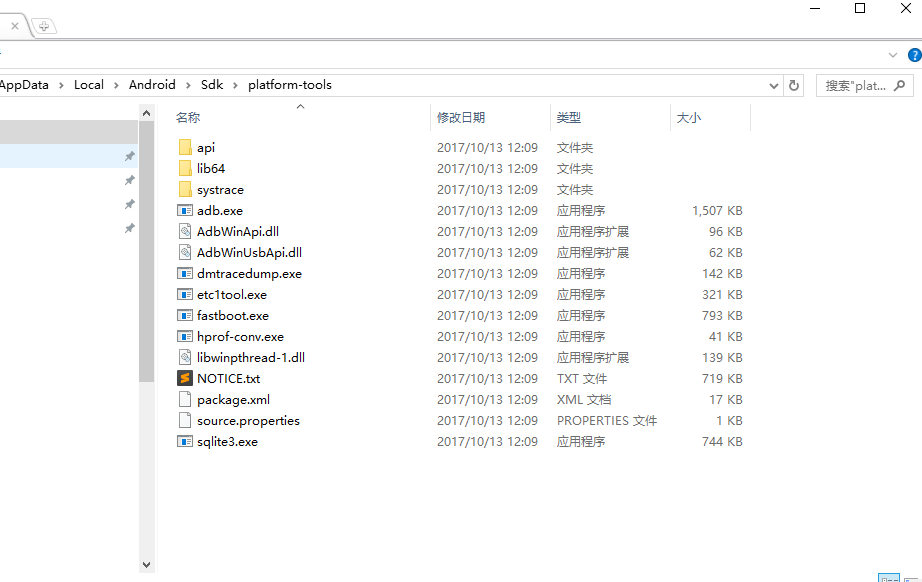Viewport: 922px width, 582px height.
Task: Sort files by 修改日期 column
Action: click(461, 118)
